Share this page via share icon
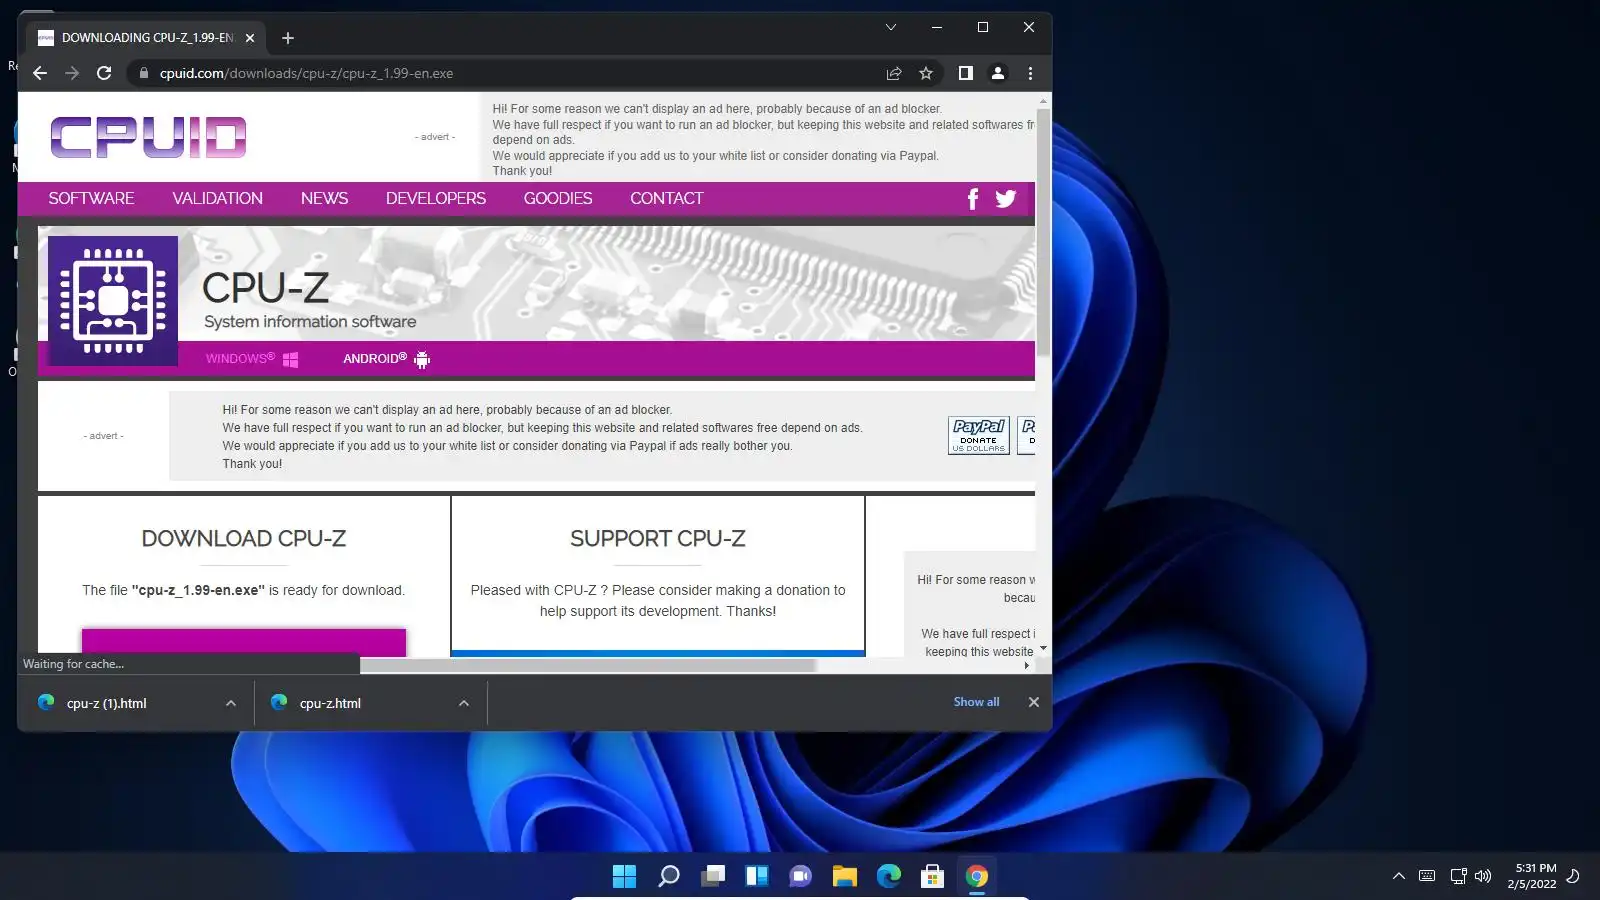1600x900 pixels. point(894,73)
